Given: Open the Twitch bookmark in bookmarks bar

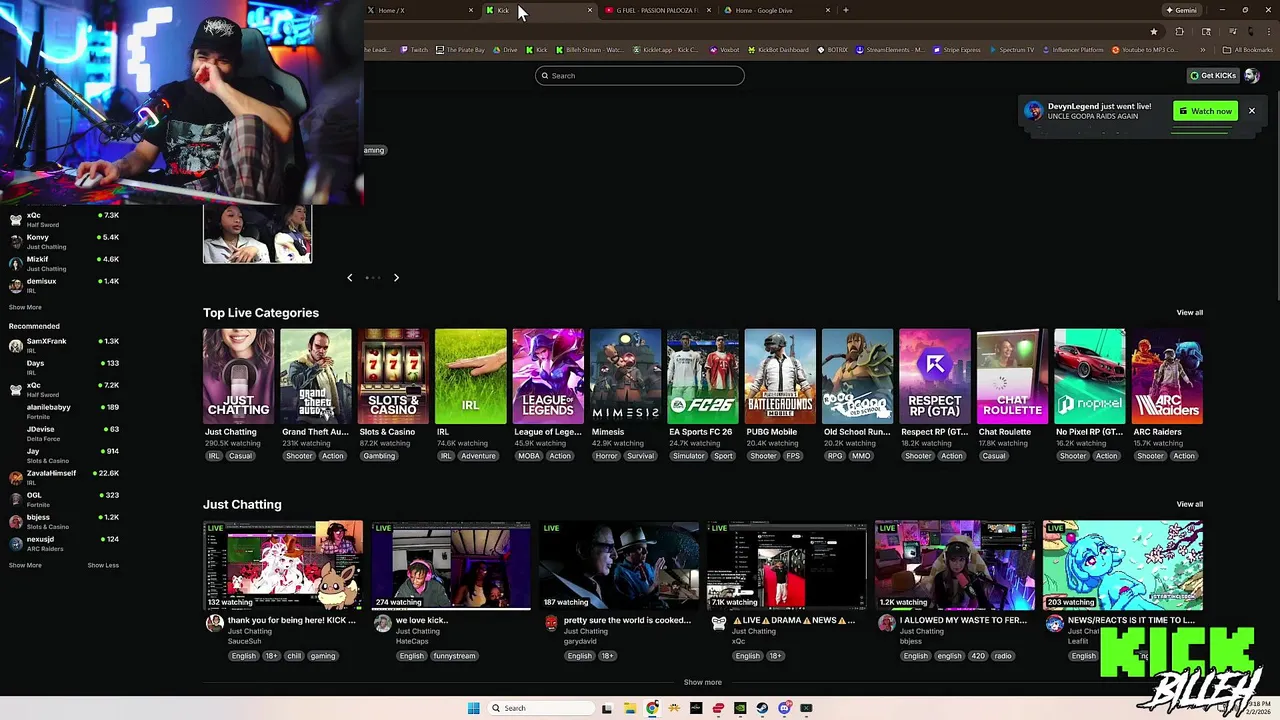Looking at the screenshot, I should (414, 50).
